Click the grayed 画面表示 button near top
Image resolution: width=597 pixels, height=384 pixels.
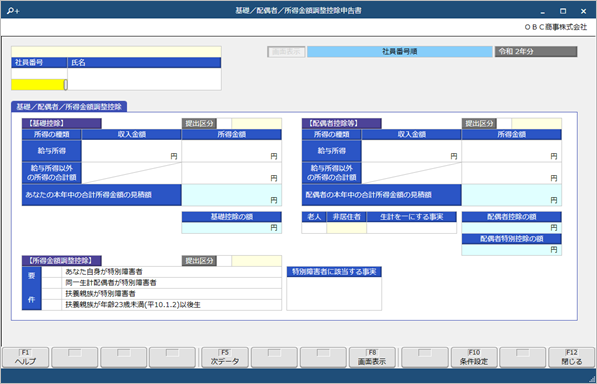[286, 52]
